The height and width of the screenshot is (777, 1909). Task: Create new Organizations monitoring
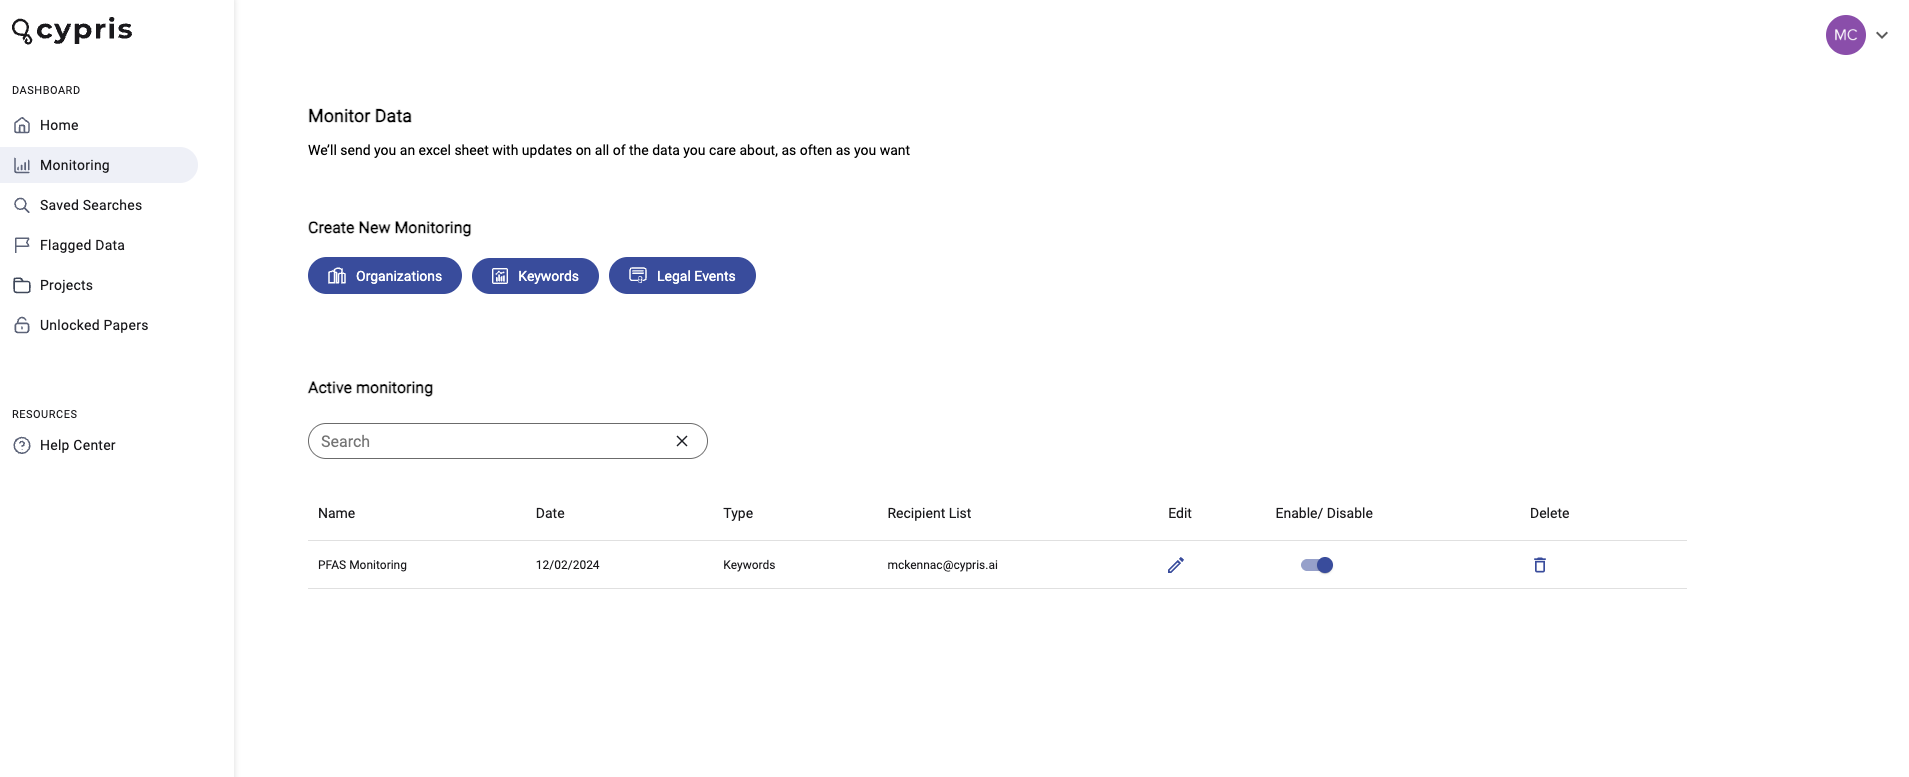click(385, 276)
